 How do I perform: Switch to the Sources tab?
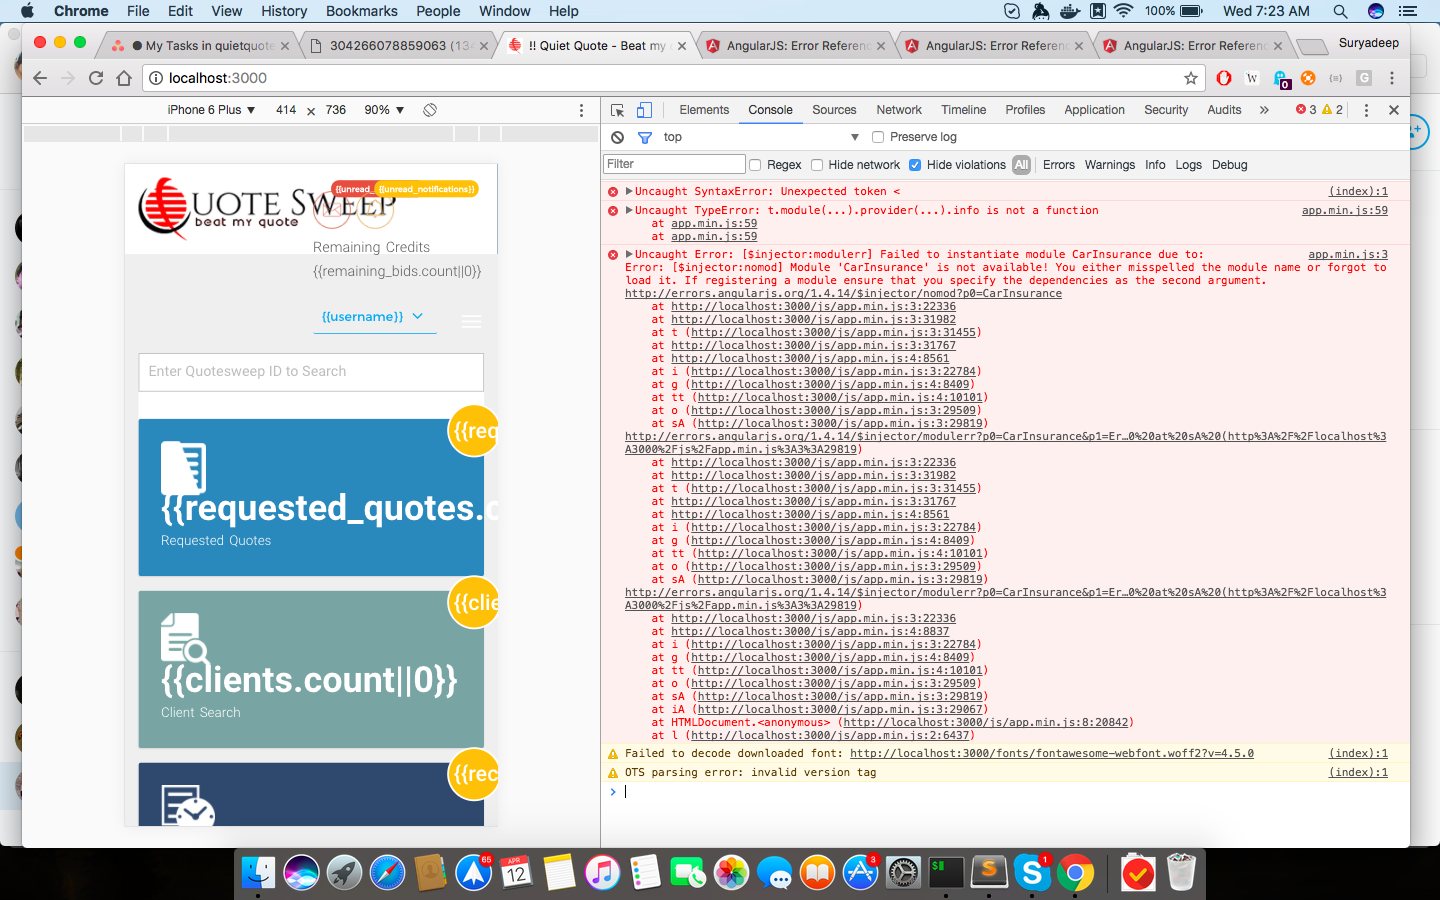834,110
